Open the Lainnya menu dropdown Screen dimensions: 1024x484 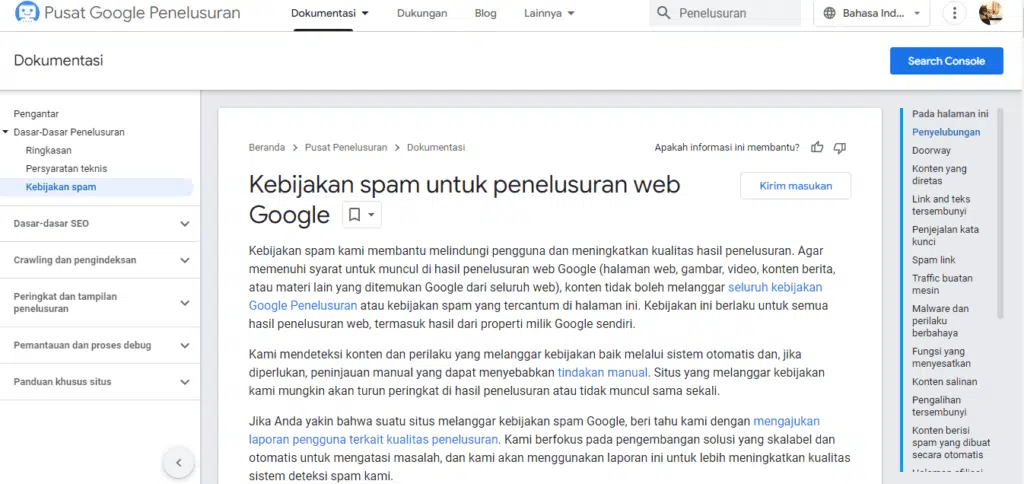pos(549,14)
